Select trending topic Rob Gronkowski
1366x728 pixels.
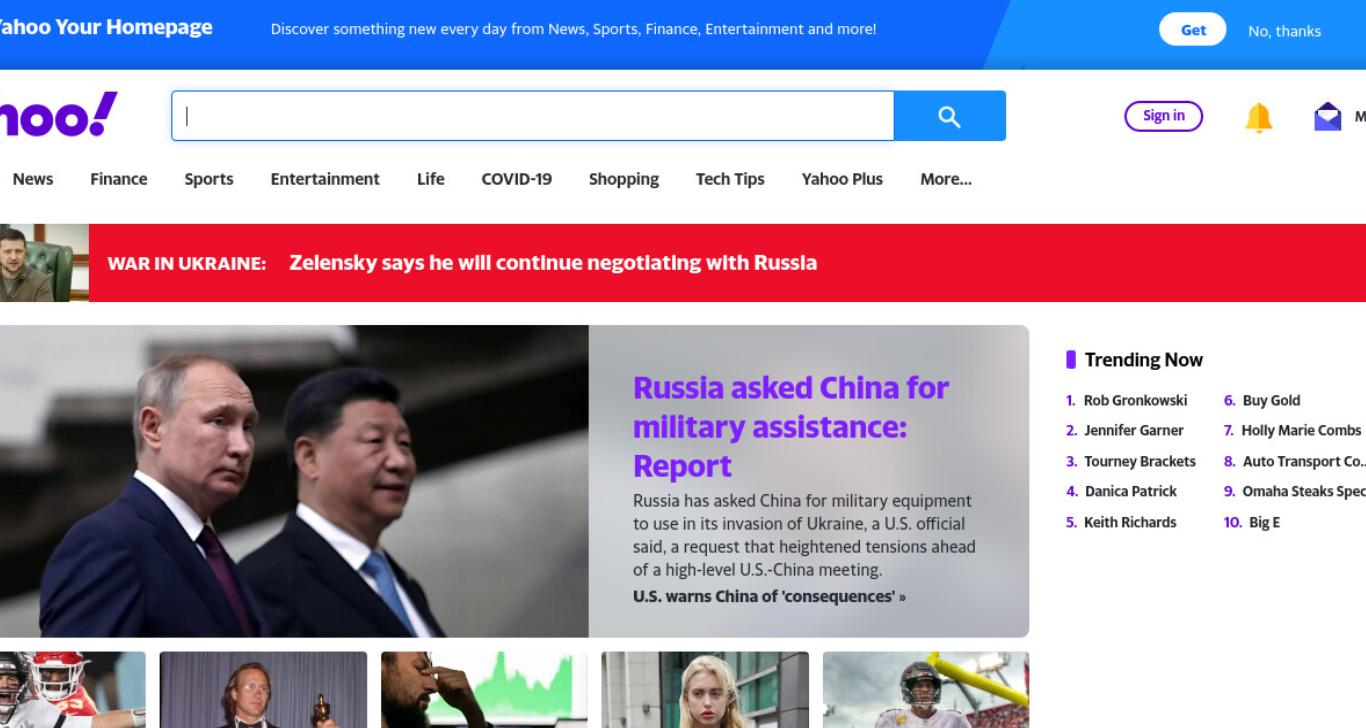click(x=1135, y=400)
